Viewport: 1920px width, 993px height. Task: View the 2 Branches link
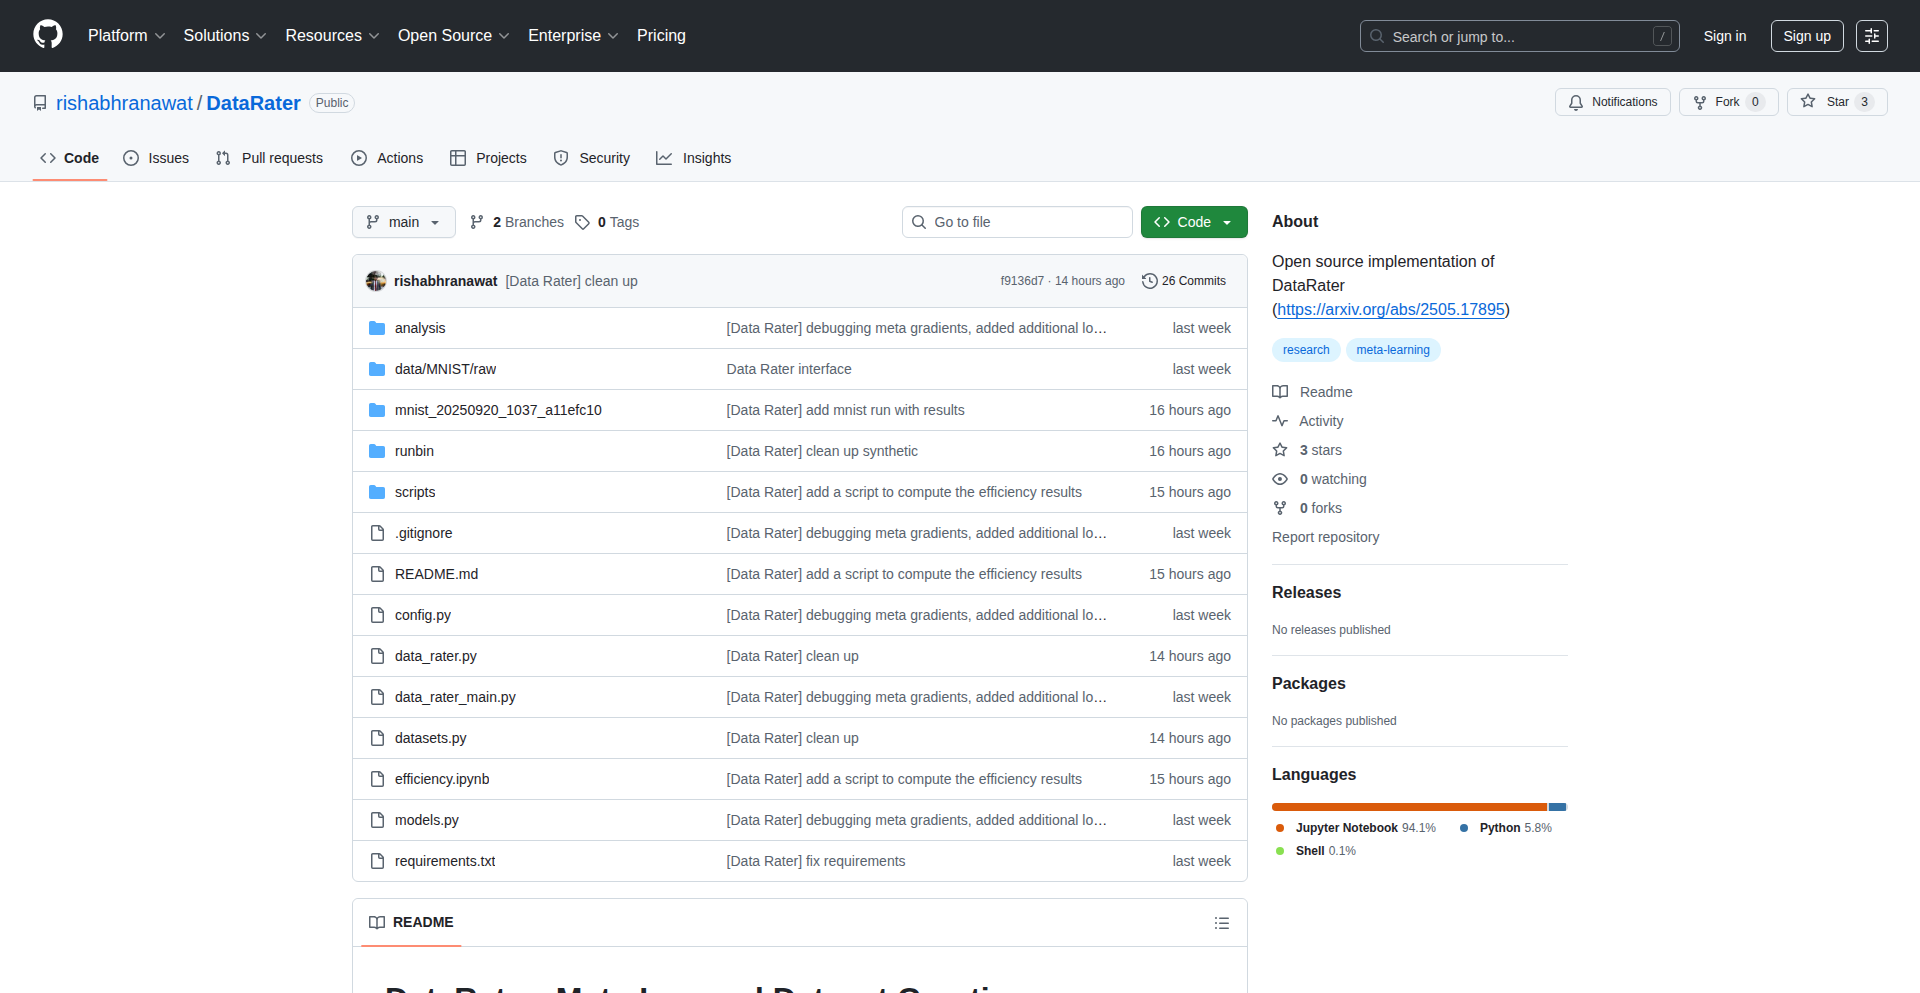[517, 222]
